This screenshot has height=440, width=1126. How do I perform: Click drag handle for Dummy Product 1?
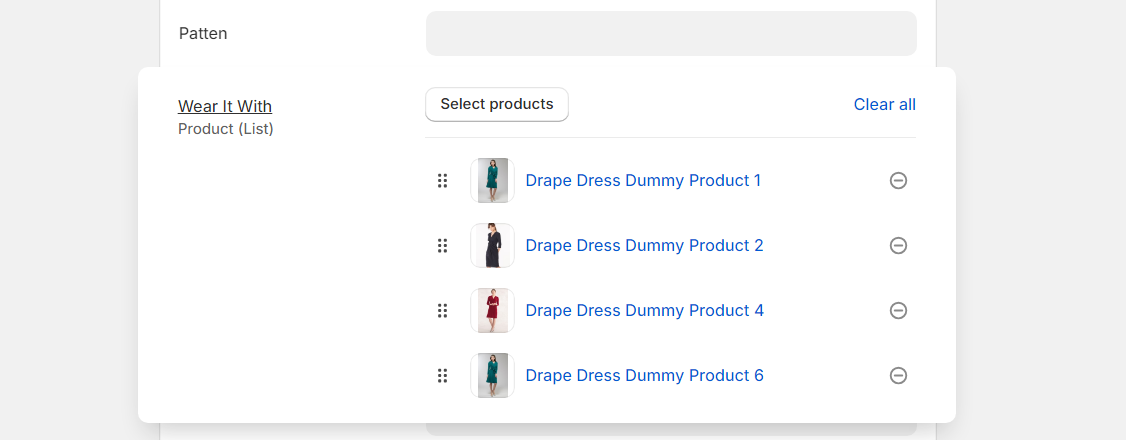442,180
